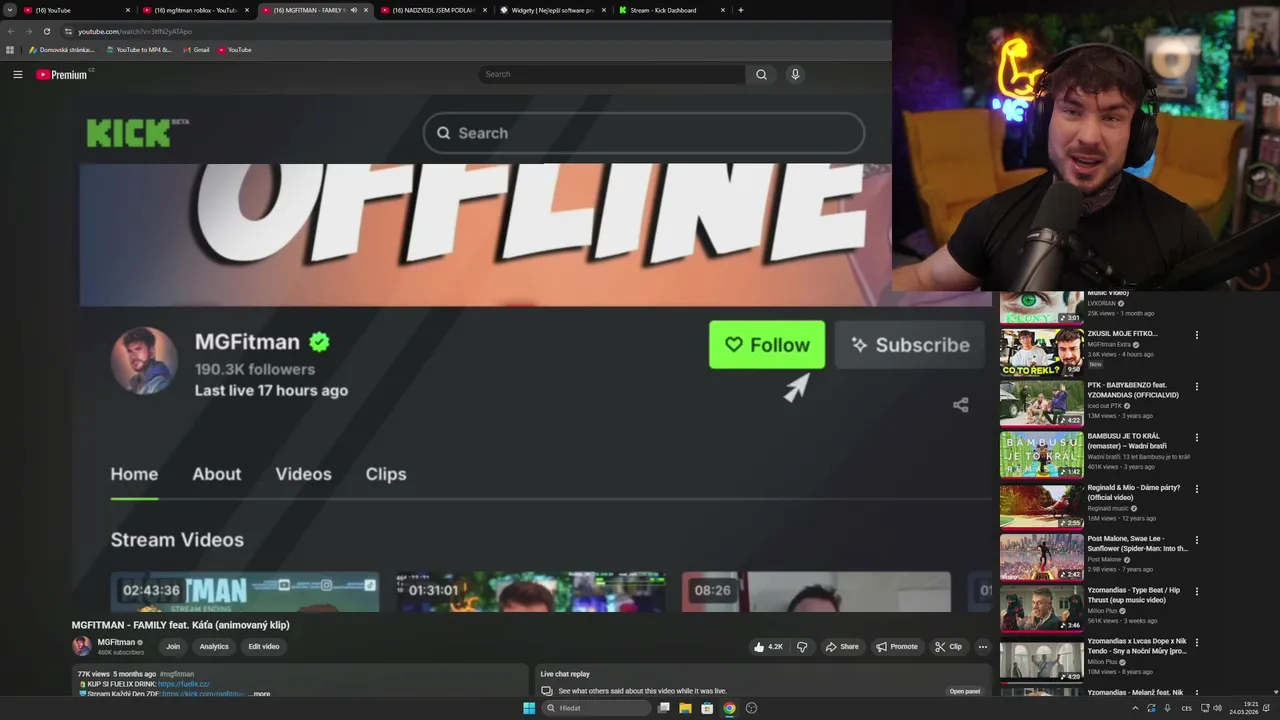Click the share icon under Subscribe
This screenshot has height=720, width=1280.
click(961, 405)
